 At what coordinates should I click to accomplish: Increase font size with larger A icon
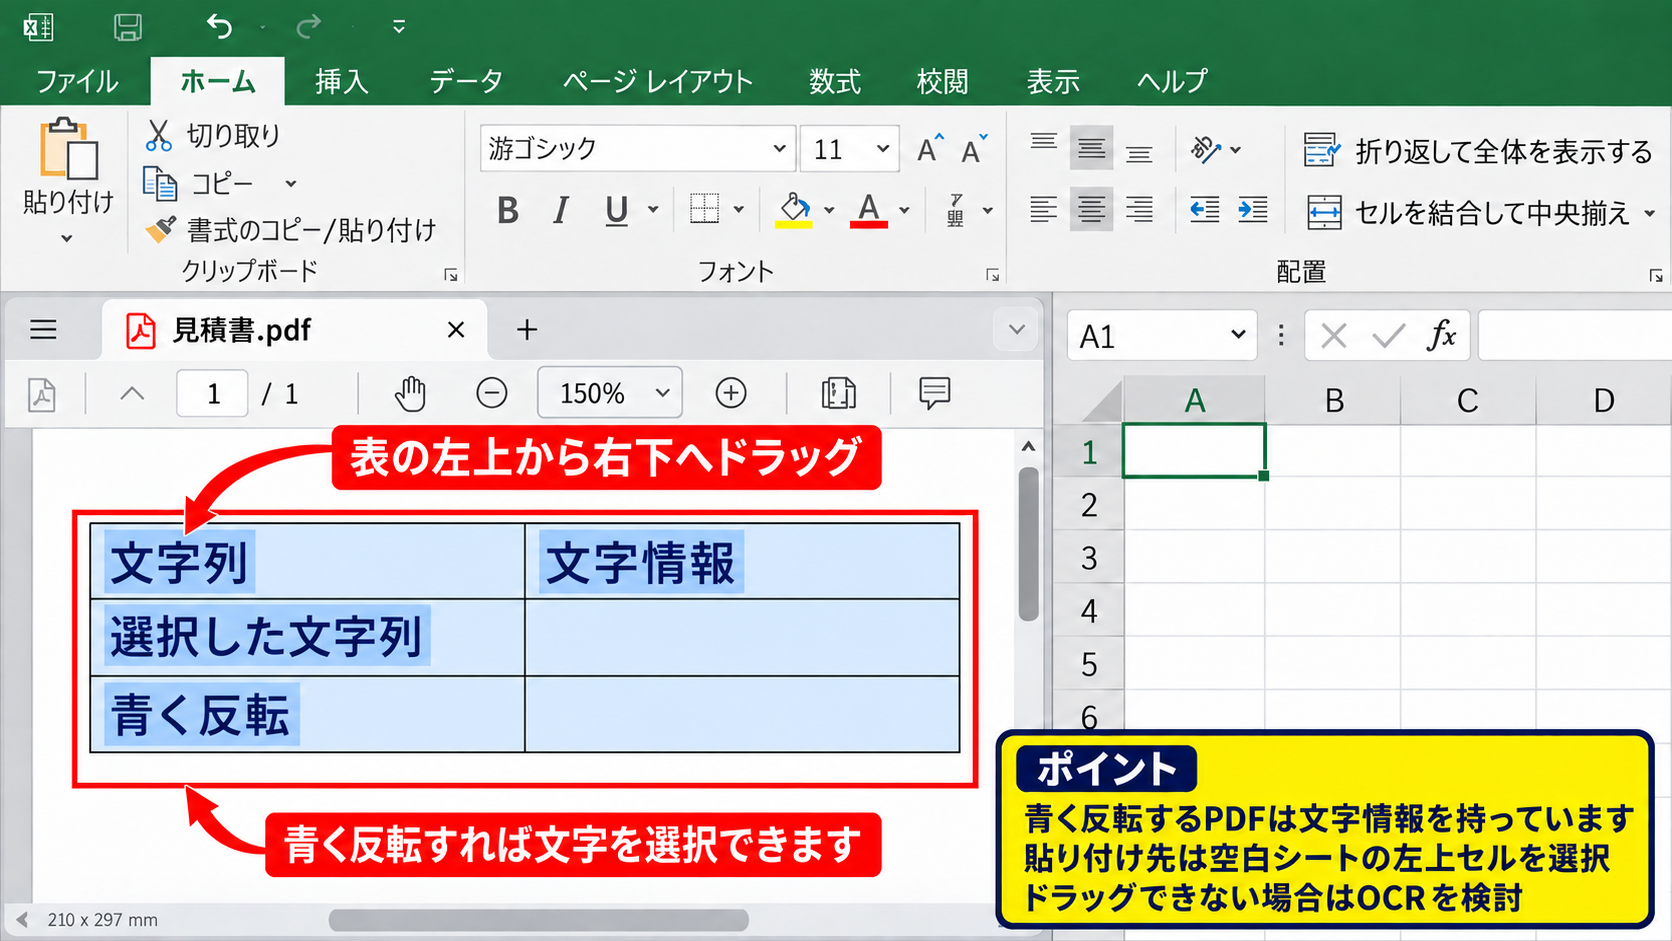coord(930,149)
